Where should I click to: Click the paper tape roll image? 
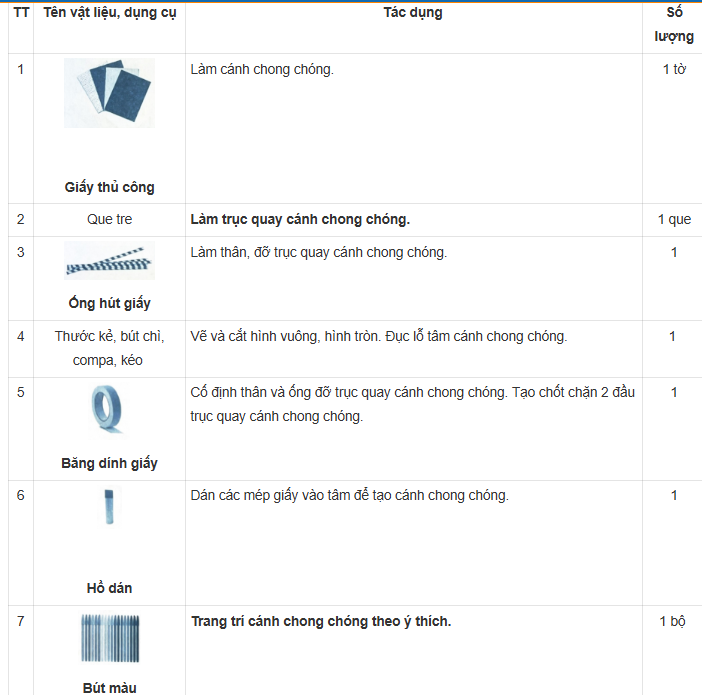[109, 409]
